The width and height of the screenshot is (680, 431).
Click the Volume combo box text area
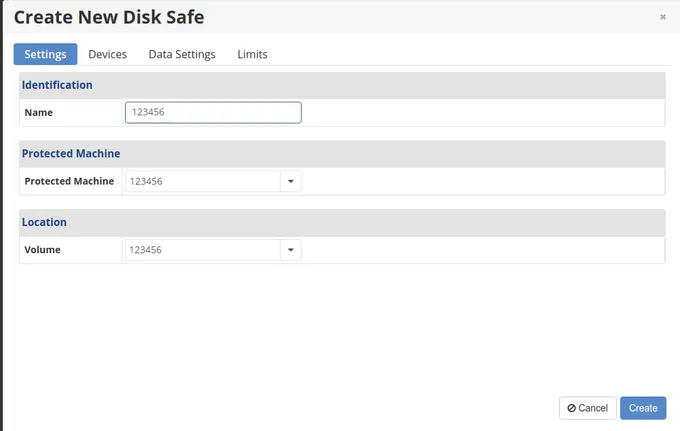click(x=203, y=250)
